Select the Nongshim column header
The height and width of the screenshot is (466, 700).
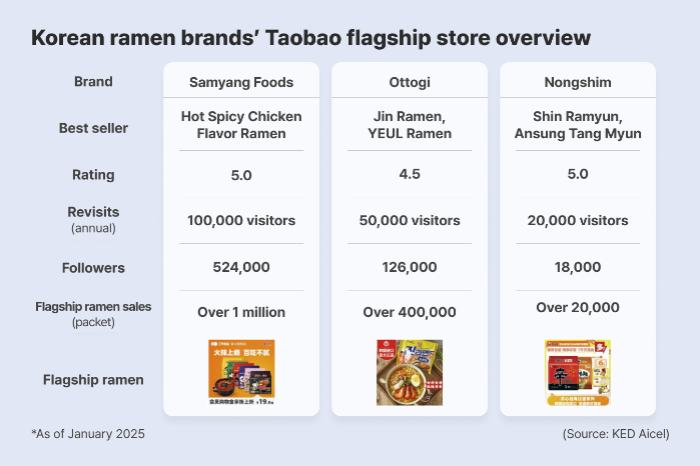[578, 82]
